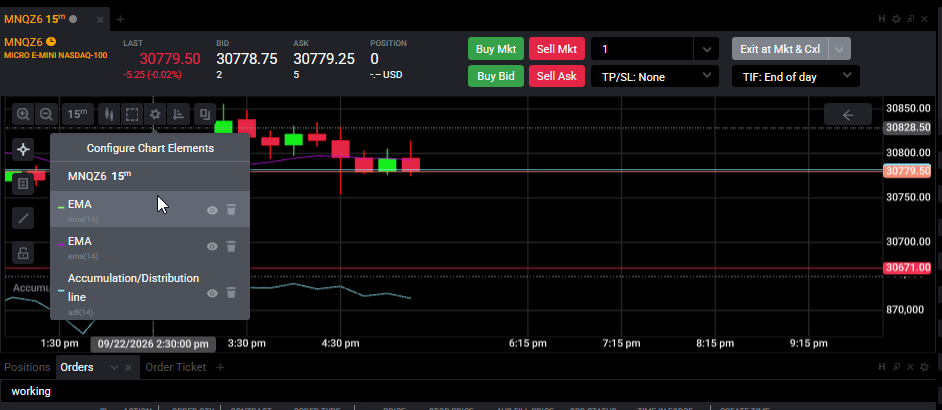The width and height of the screenshot is (942, 410).
Task: Toggle visibility of Accumulation/Distribution line
Action: (212, 293)
